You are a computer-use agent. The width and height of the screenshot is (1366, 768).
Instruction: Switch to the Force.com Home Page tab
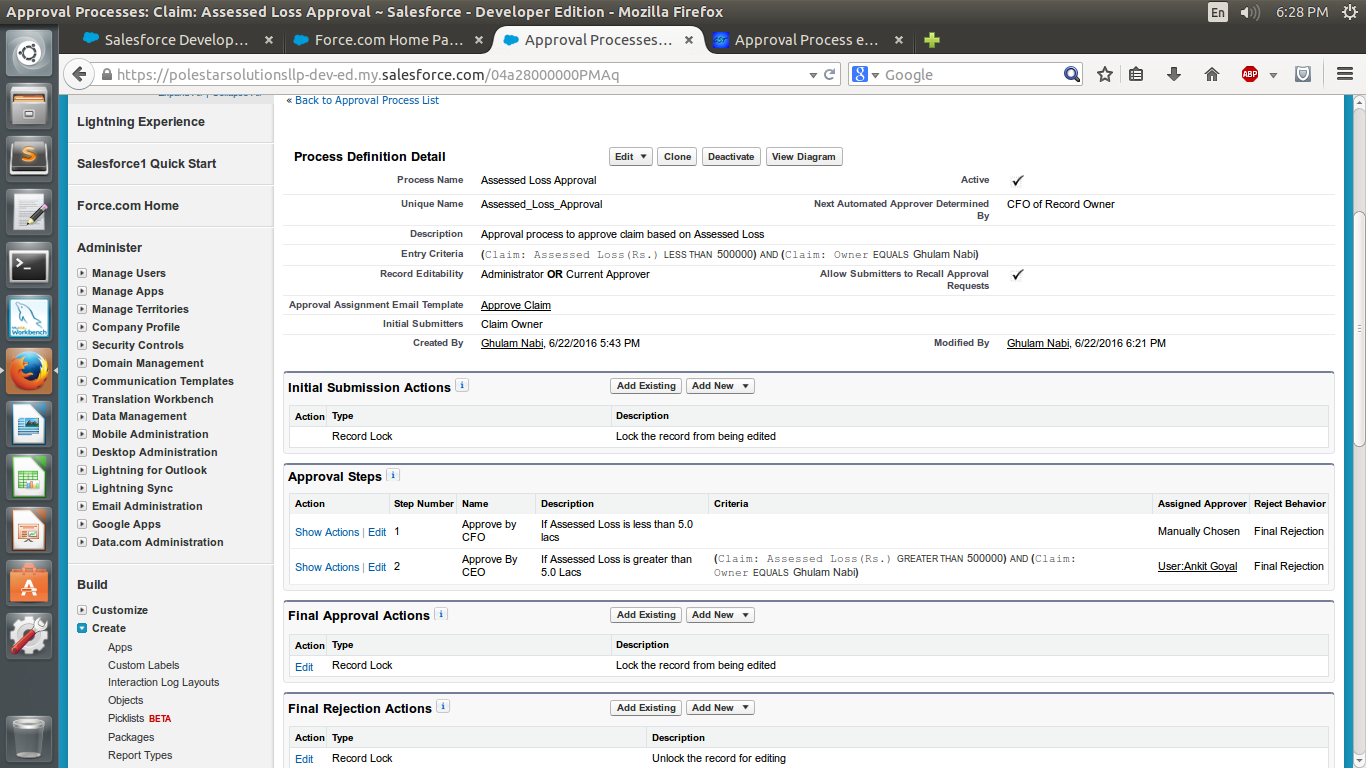[388, 40]
